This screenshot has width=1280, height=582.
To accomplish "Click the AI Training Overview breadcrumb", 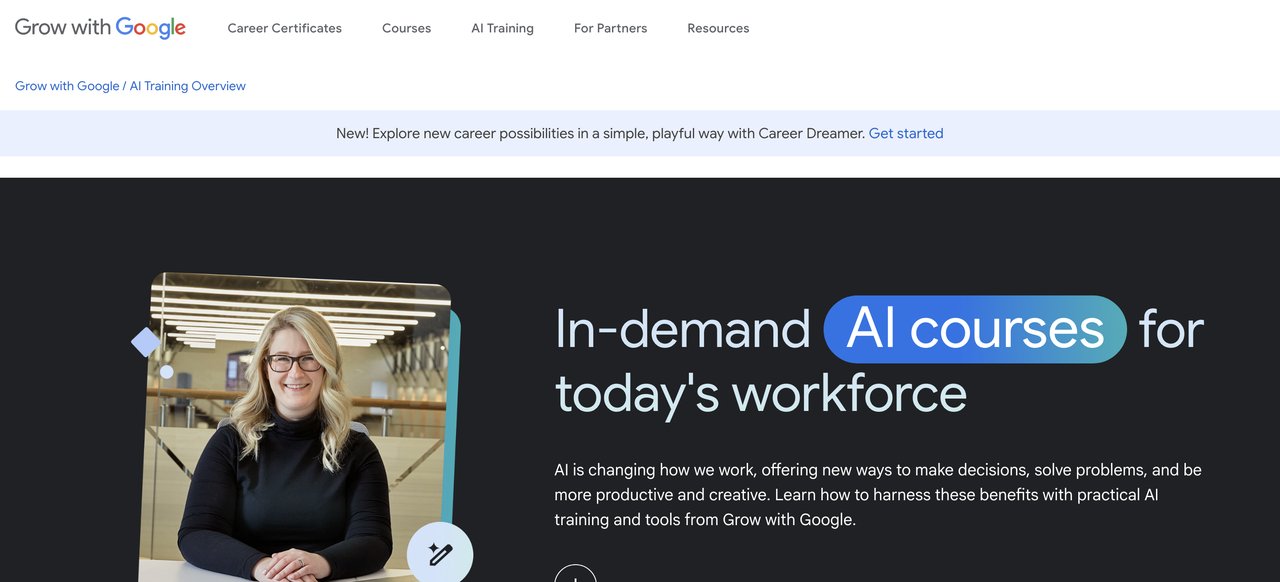I will coord(188,86).
